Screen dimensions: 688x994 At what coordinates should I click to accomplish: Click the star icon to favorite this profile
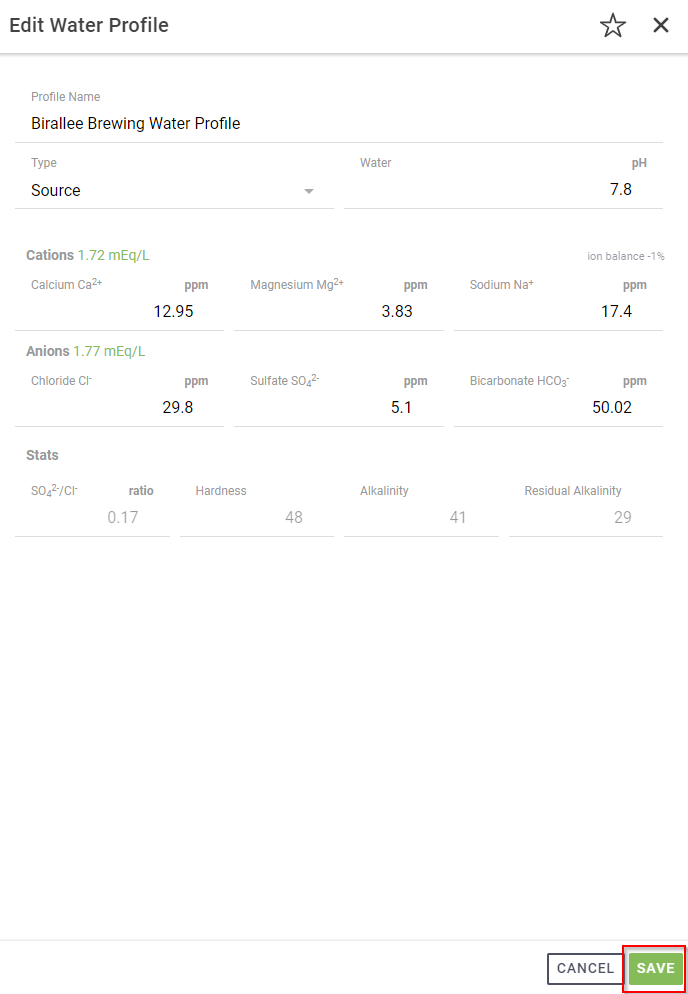(613, 25)
